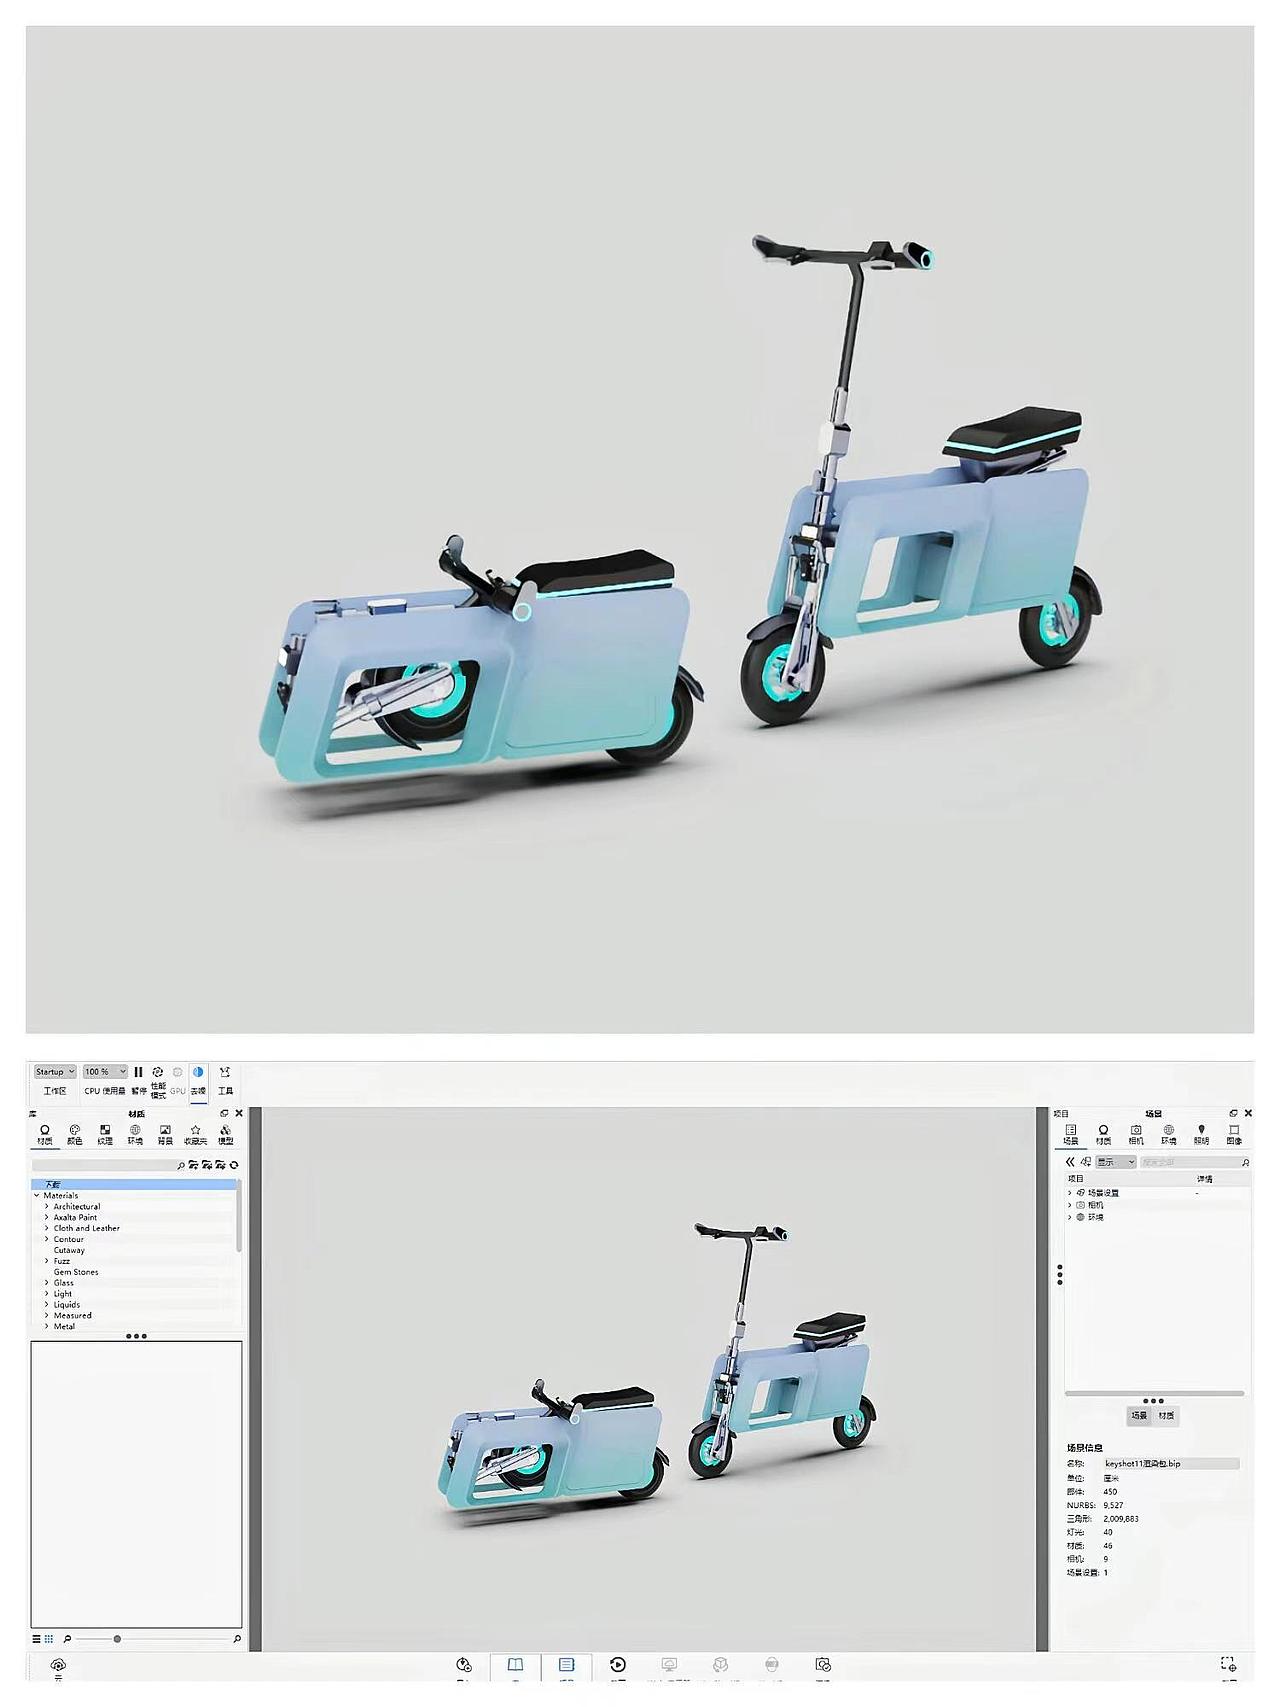Viewport: 1280px width, 1707px height.
Task: Toggle GPU mode in the toolbar
Action: pos(178,1072)
